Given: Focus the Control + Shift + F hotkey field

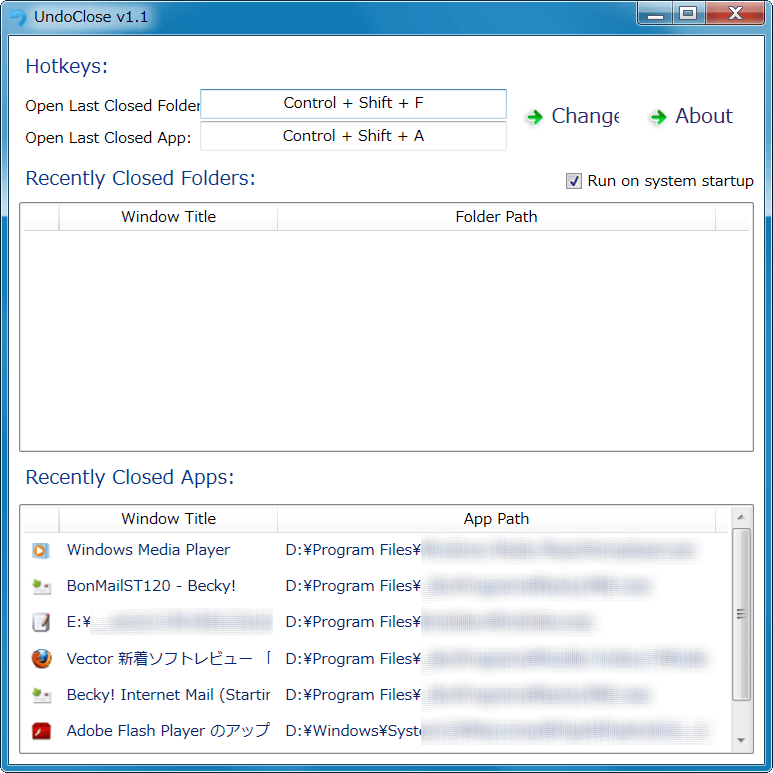Looking at the screenshot, I should [x=353, y=104].
